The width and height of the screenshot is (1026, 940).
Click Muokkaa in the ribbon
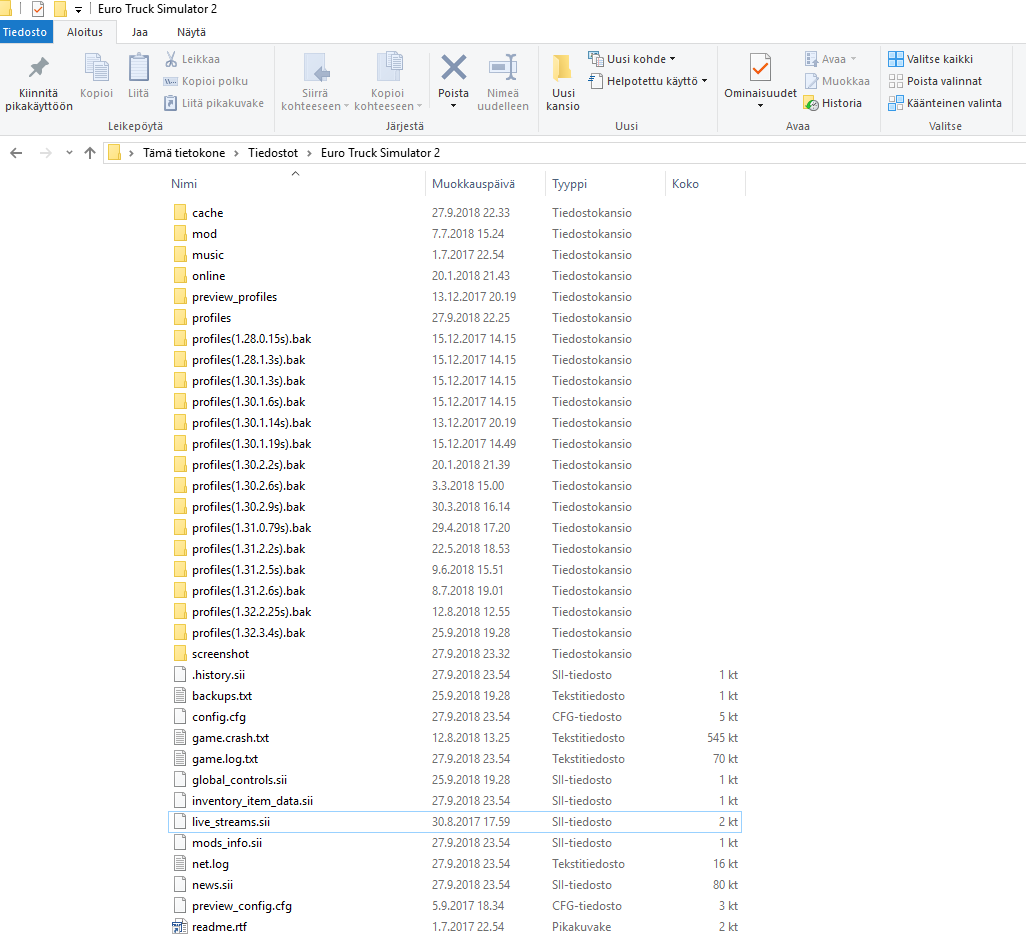pos(837,81)
